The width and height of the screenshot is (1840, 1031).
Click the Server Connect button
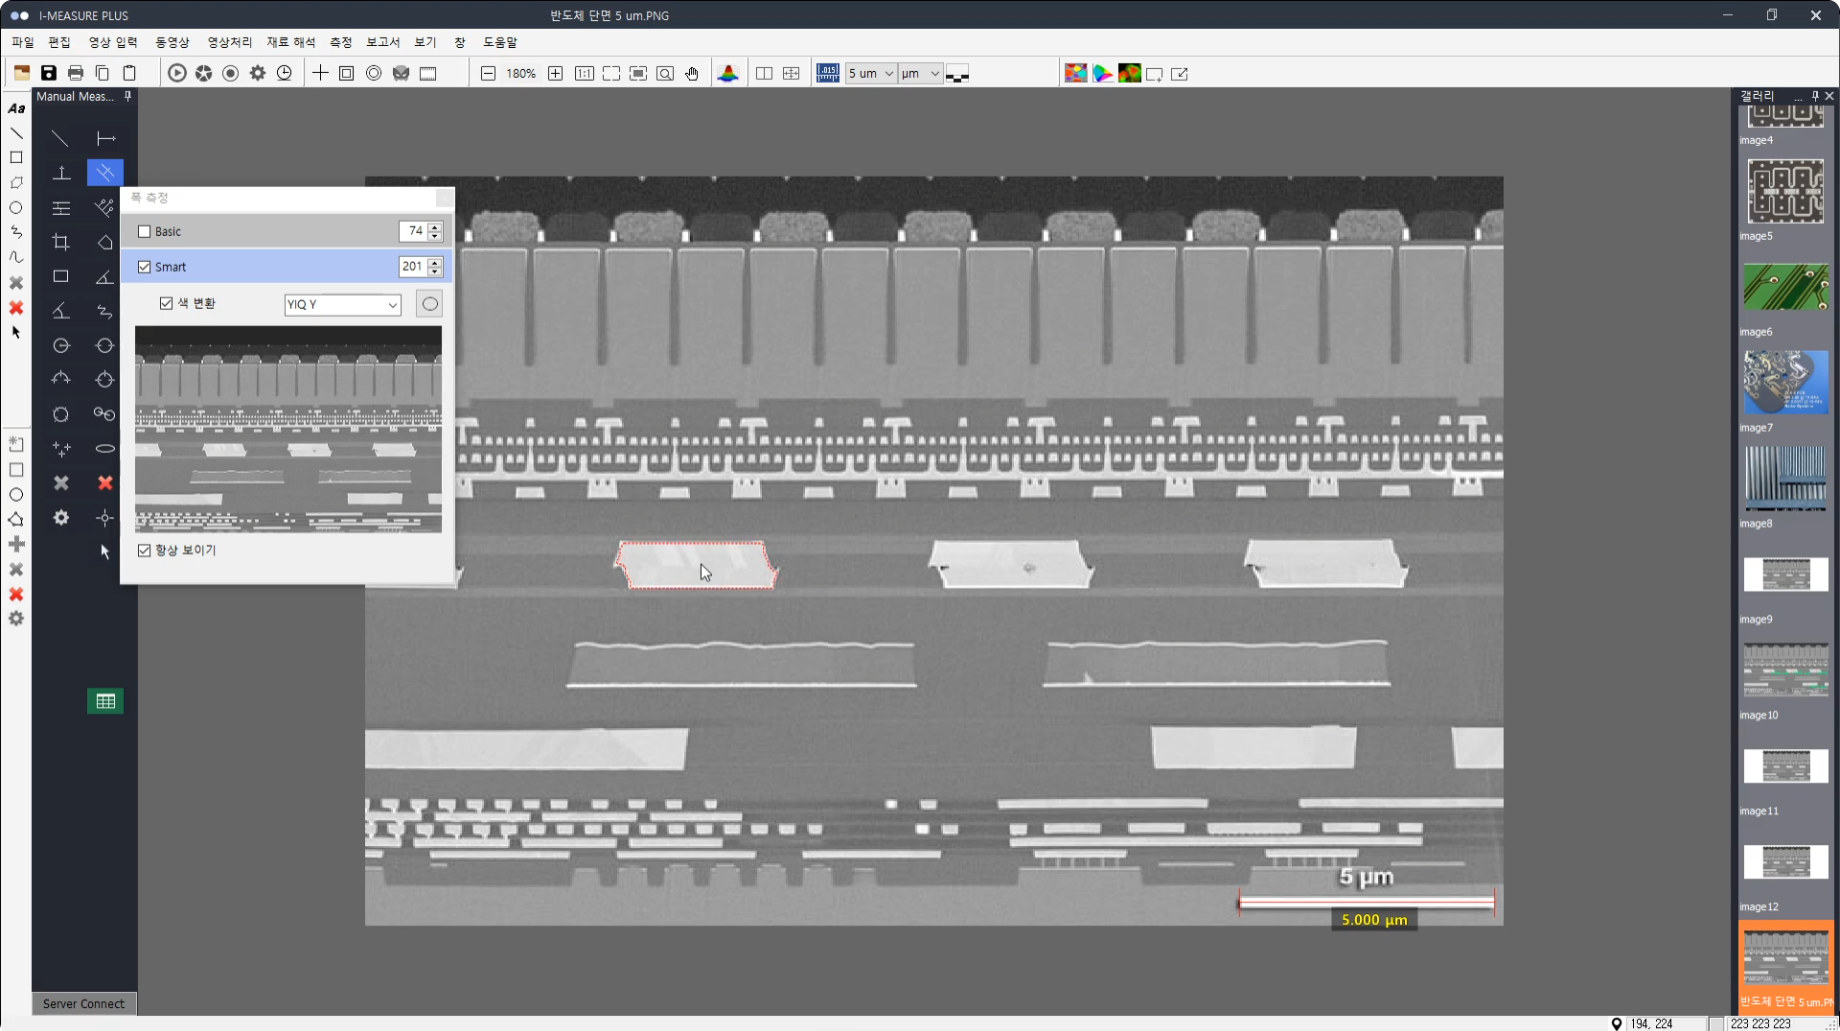(84, 1003)
